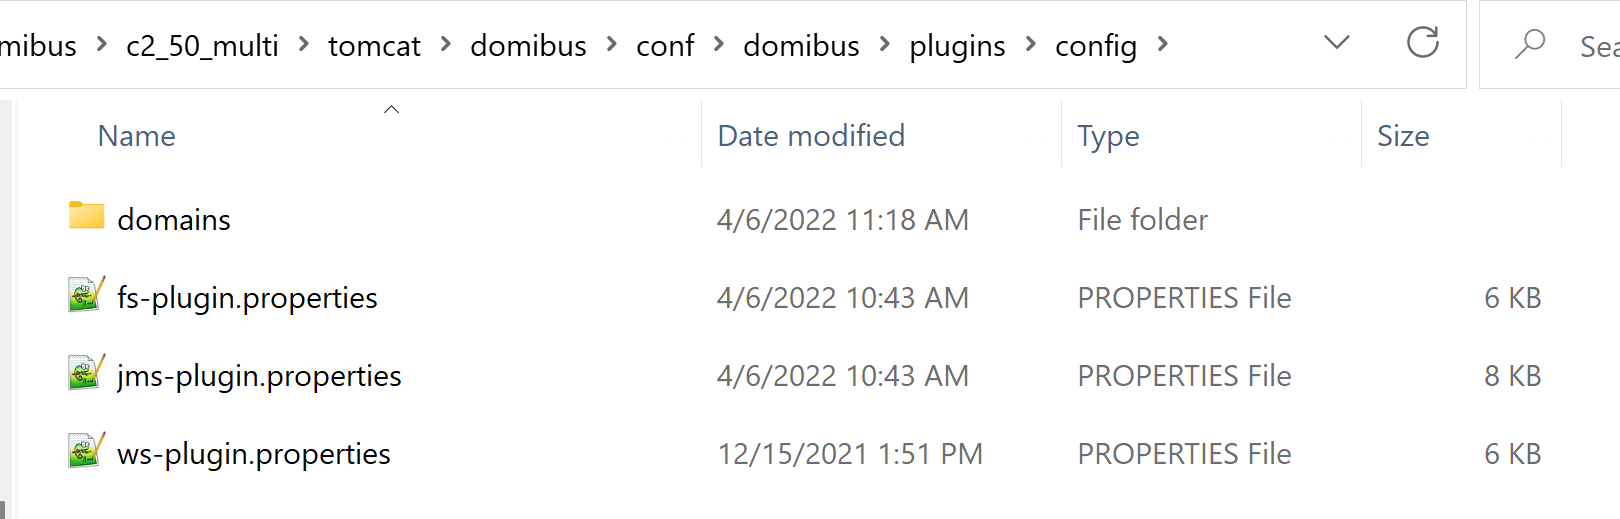Open the address bar history dropdown
The width and height of the screenshot is (1620, 519).
coord(1336,43)
